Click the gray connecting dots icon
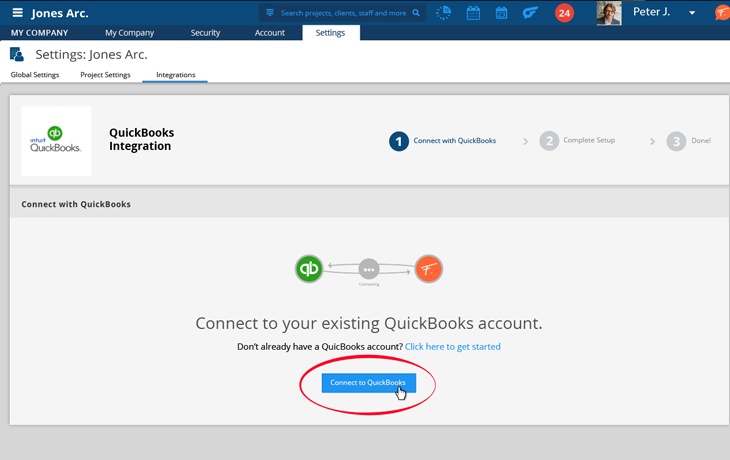This screenshot has width=730, height=460. point(369,269)
